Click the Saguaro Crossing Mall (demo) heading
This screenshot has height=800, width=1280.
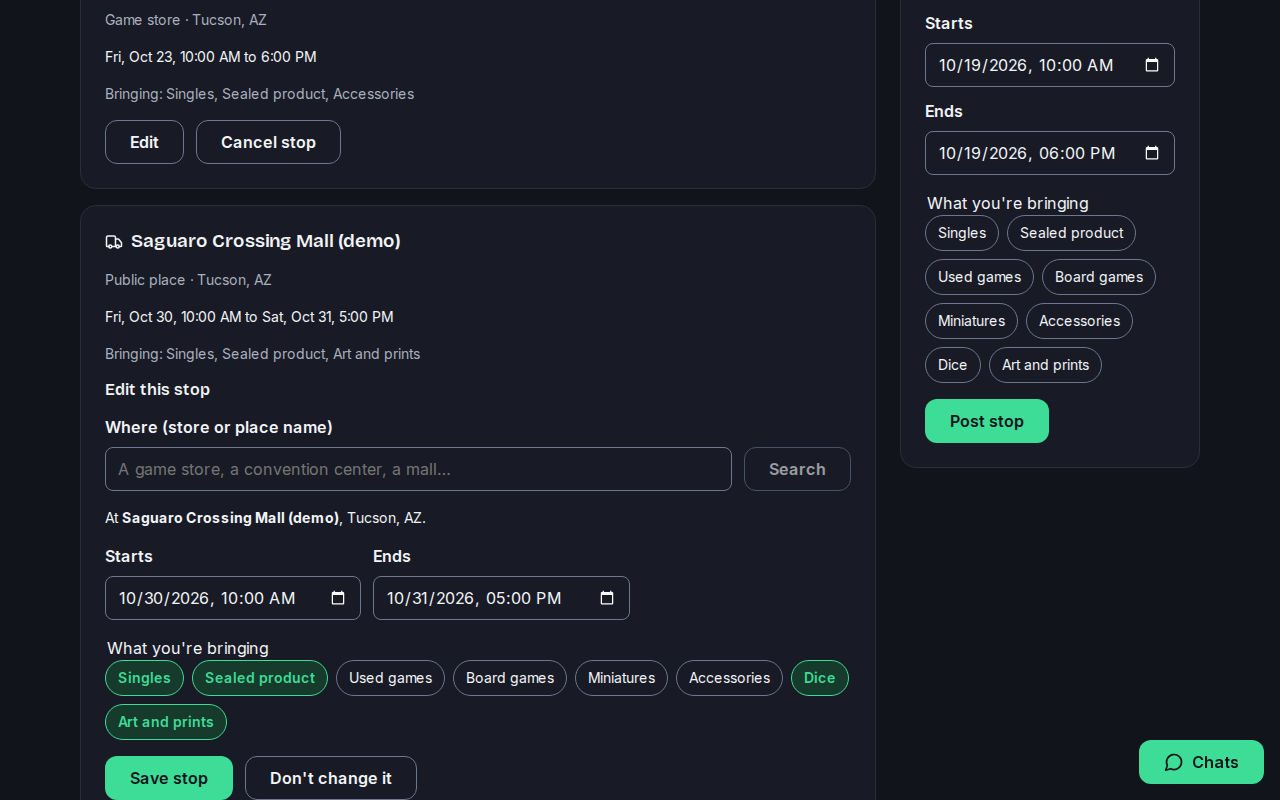266,241
